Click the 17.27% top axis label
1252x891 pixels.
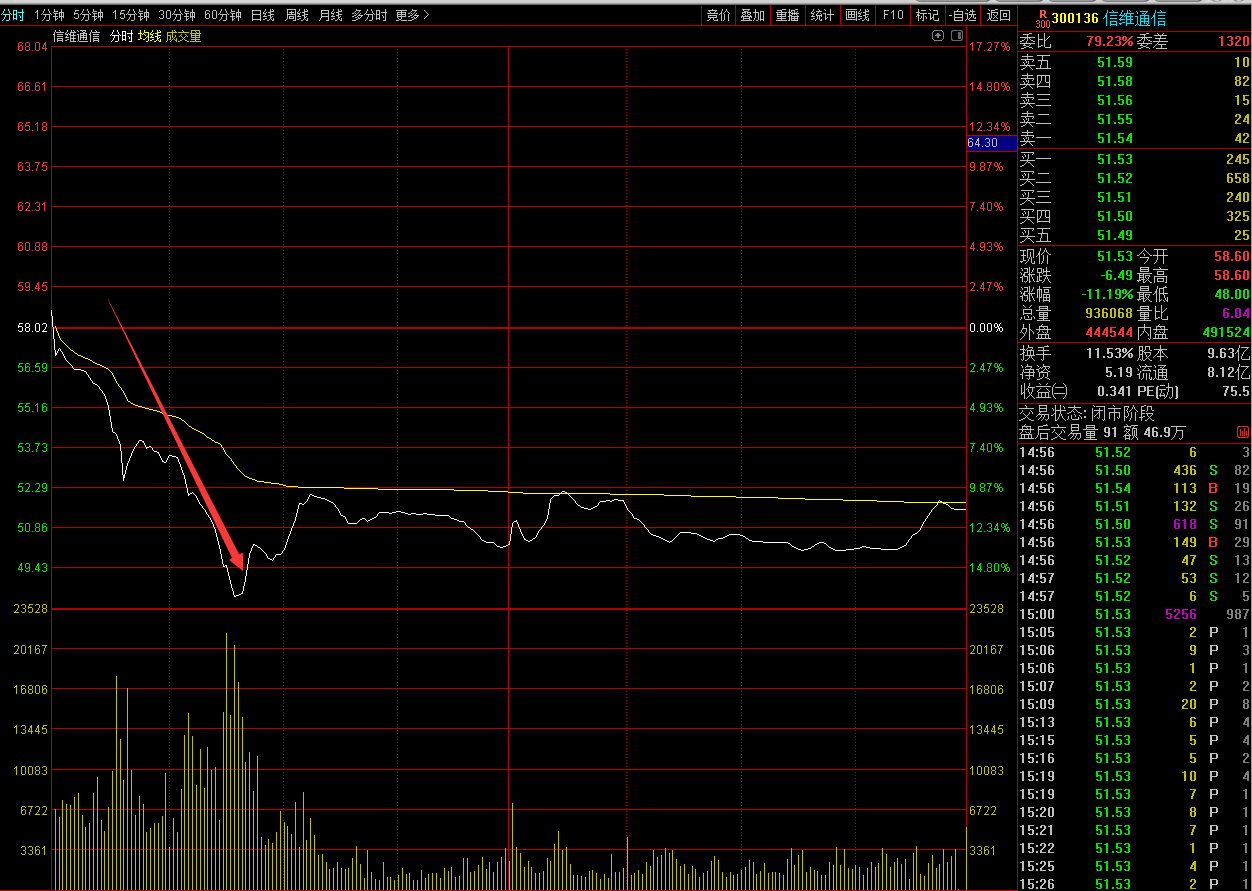(991, 47)
